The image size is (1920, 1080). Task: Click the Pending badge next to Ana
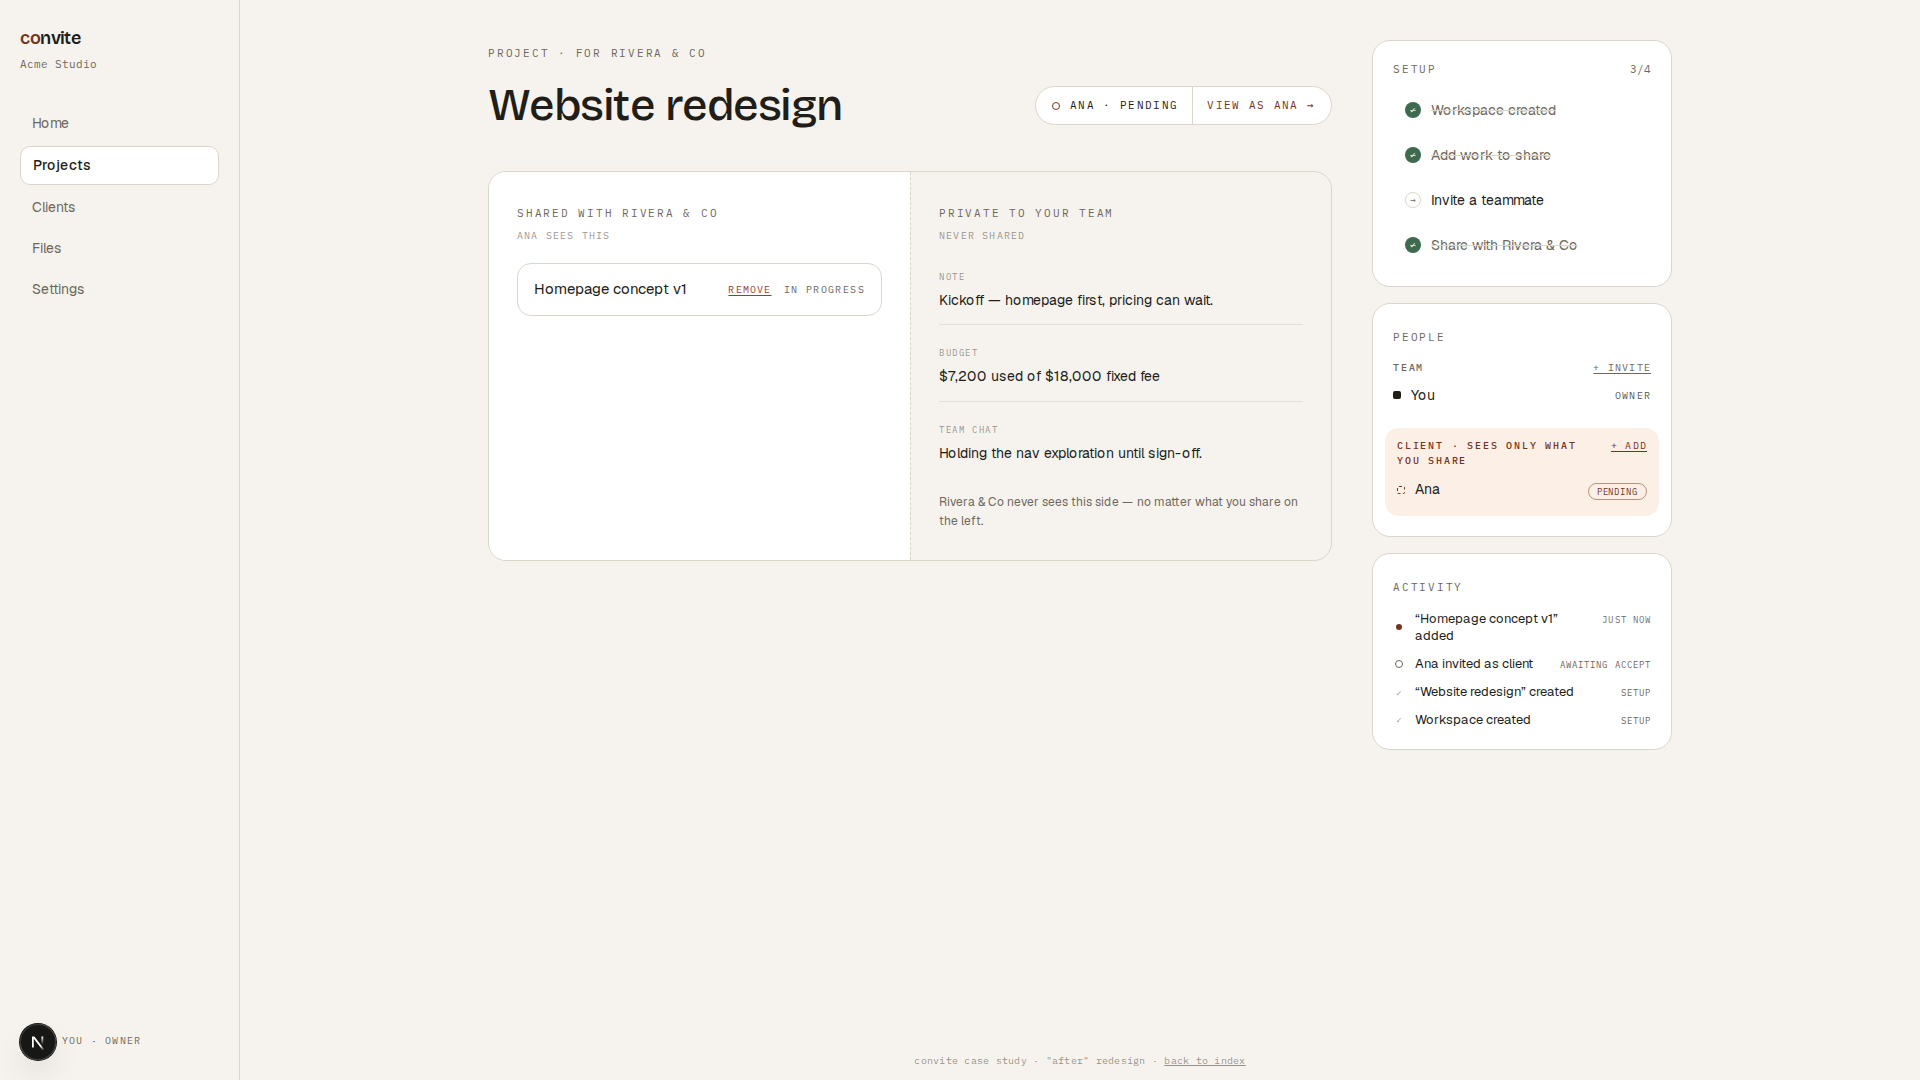[1617, 492]
